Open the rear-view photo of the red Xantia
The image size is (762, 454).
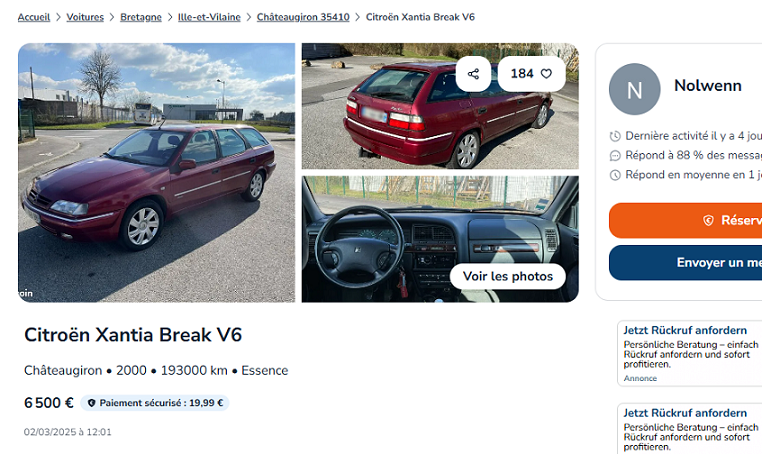pos(440,106)
